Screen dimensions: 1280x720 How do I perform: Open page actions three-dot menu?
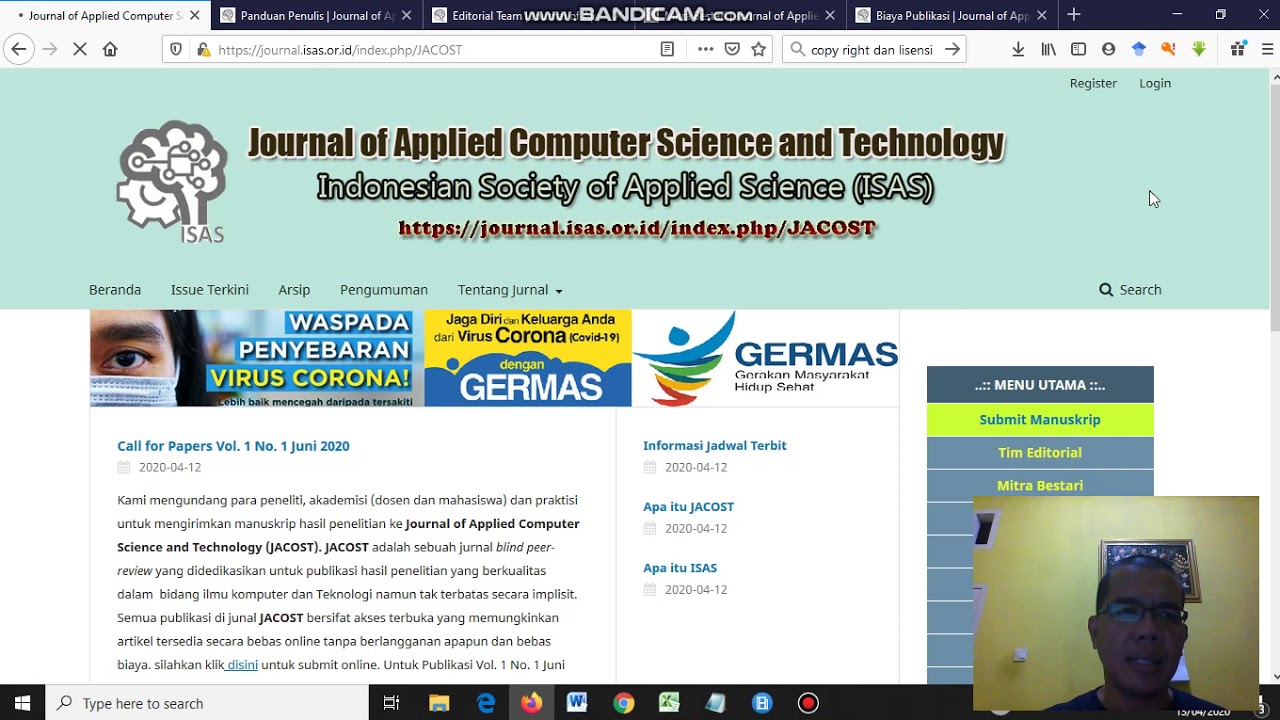pyautogui.click(x=706, y=49)
